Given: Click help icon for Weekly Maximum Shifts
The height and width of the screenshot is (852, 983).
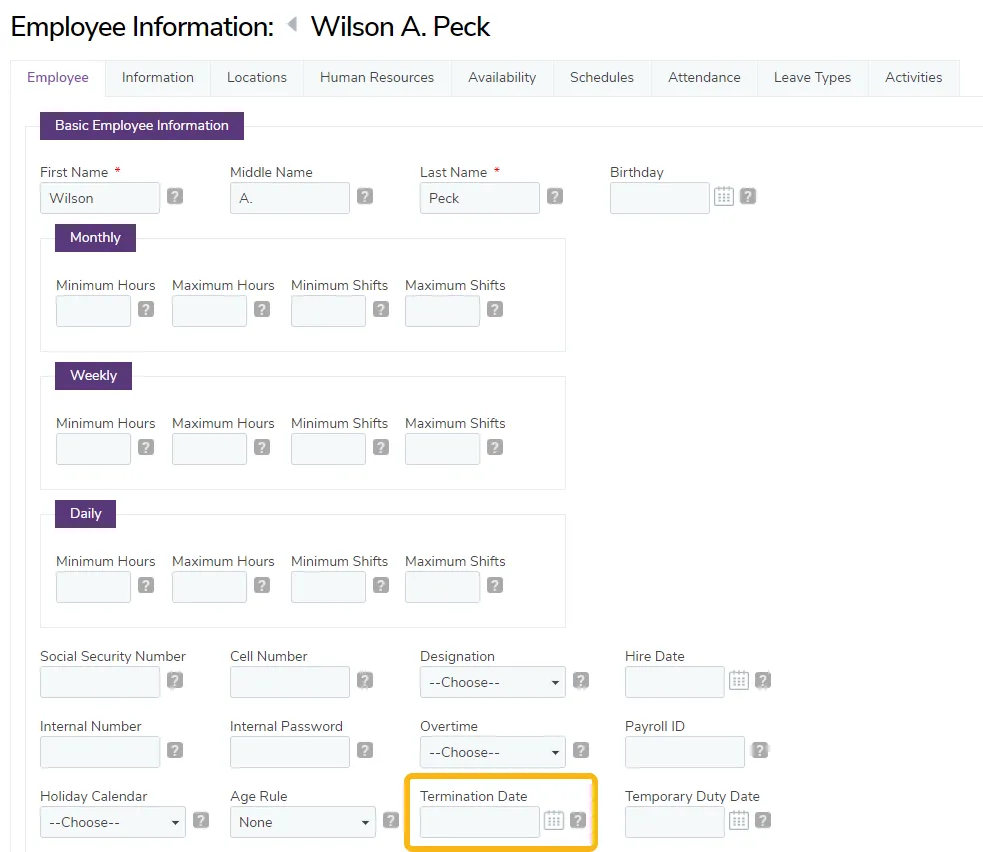Looking at the screenshot, I should pyautogui.click(x=495, y=447).
